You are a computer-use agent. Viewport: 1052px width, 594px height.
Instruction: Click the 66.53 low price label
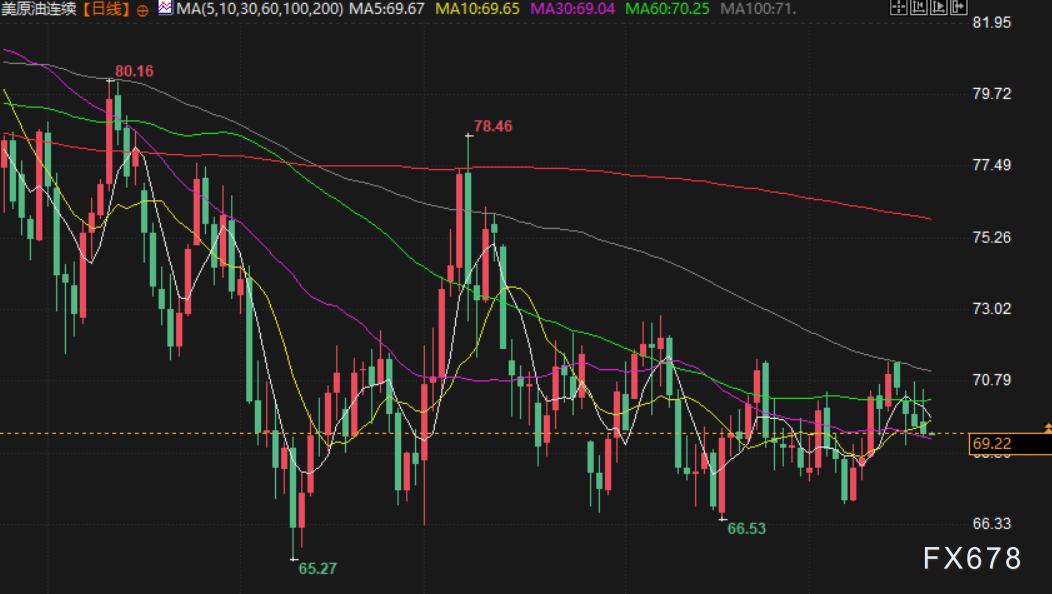747,528
